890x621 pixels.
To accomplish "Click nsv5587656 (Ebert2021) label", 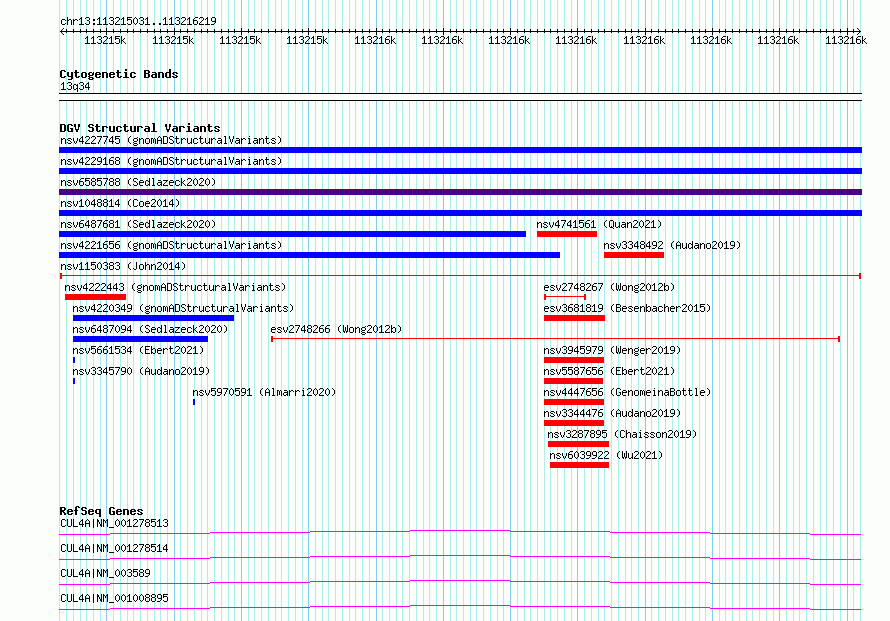I will pyautogui.click(x=609, y=371).
